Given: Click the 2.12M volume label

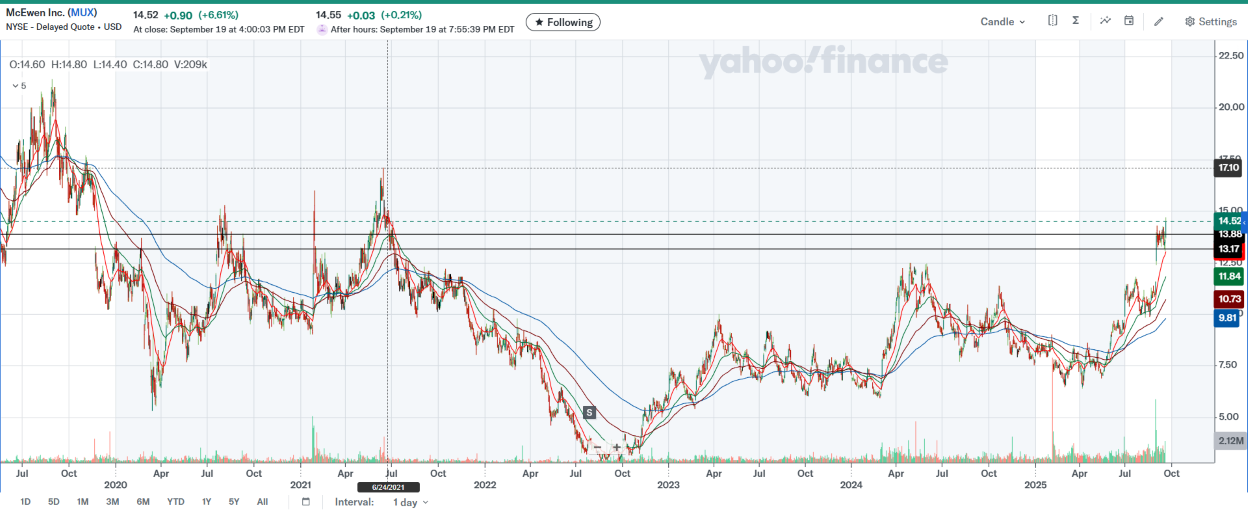Looking at the screenshot, I should [1230, 441].
